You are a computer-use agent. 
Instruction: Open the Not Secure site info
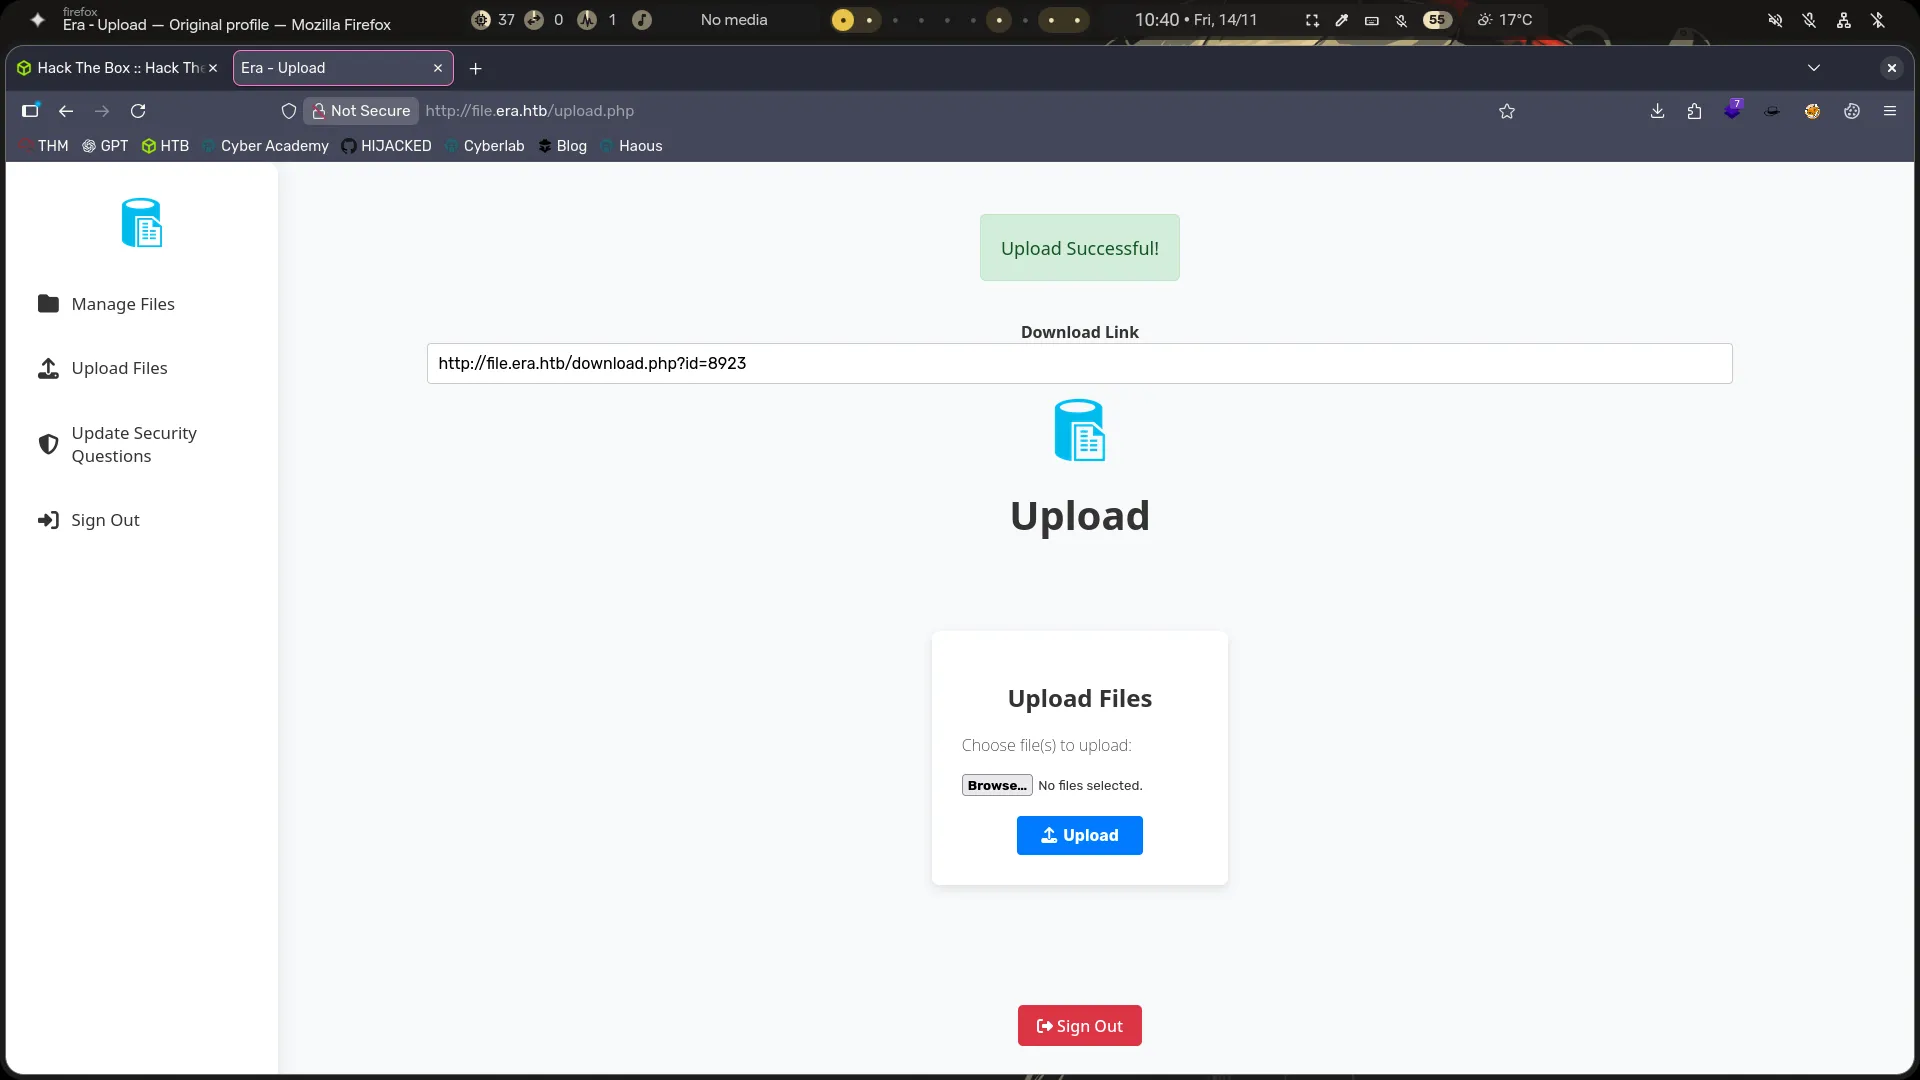pos(361,111)
